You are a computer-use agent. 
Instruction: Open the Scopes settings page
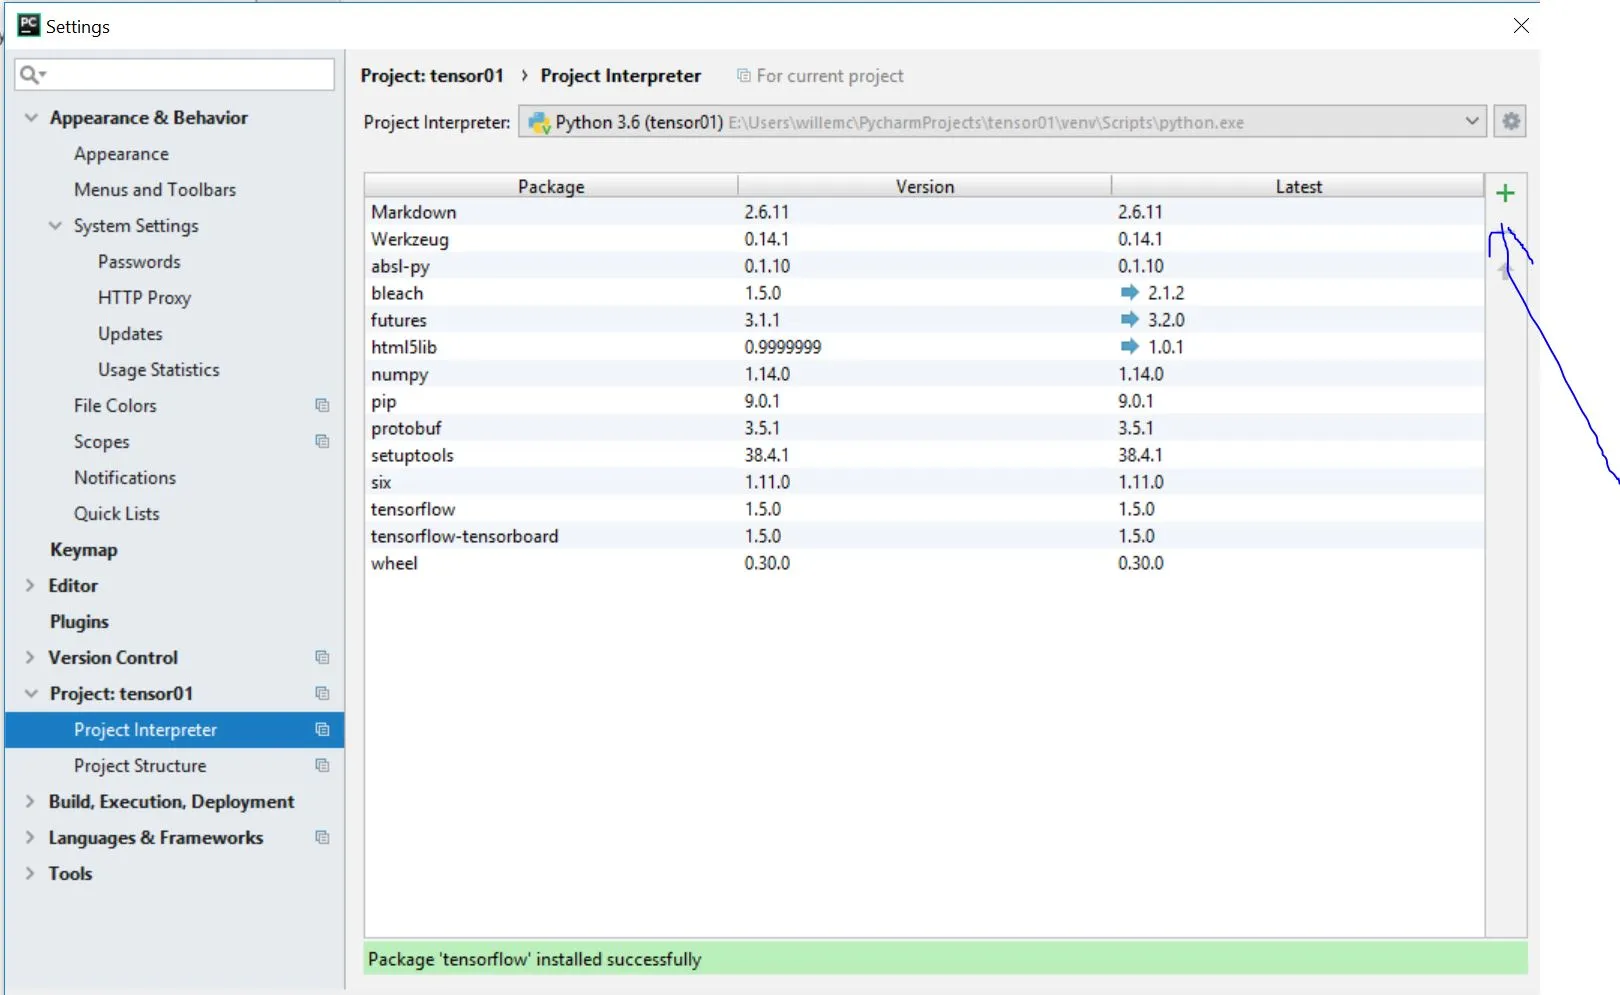point(101,442)
